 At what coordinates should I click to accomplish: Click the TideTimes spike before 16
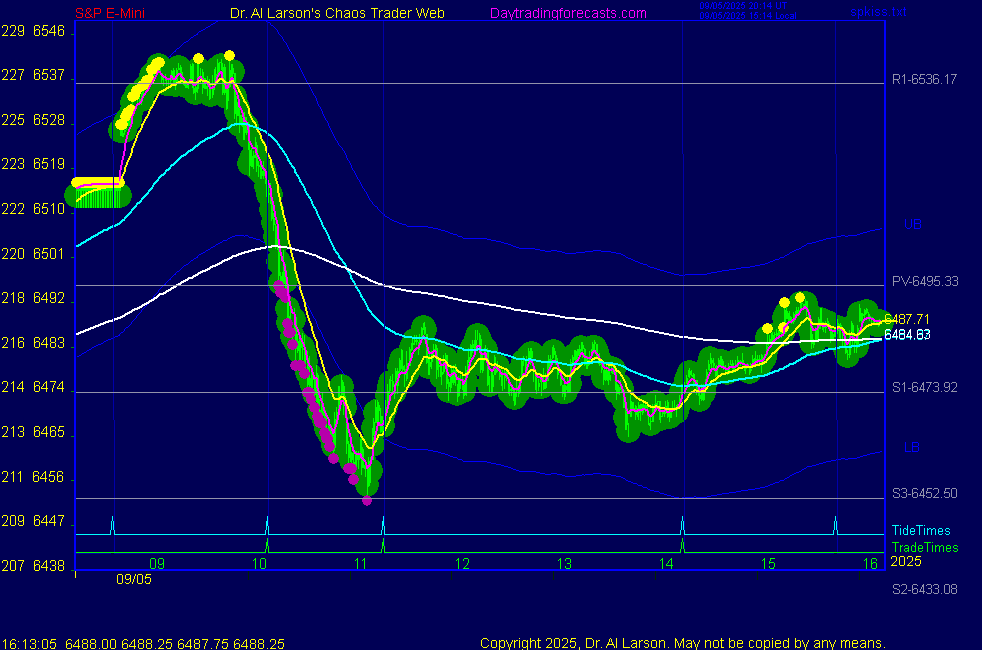[x=835, y=524]
